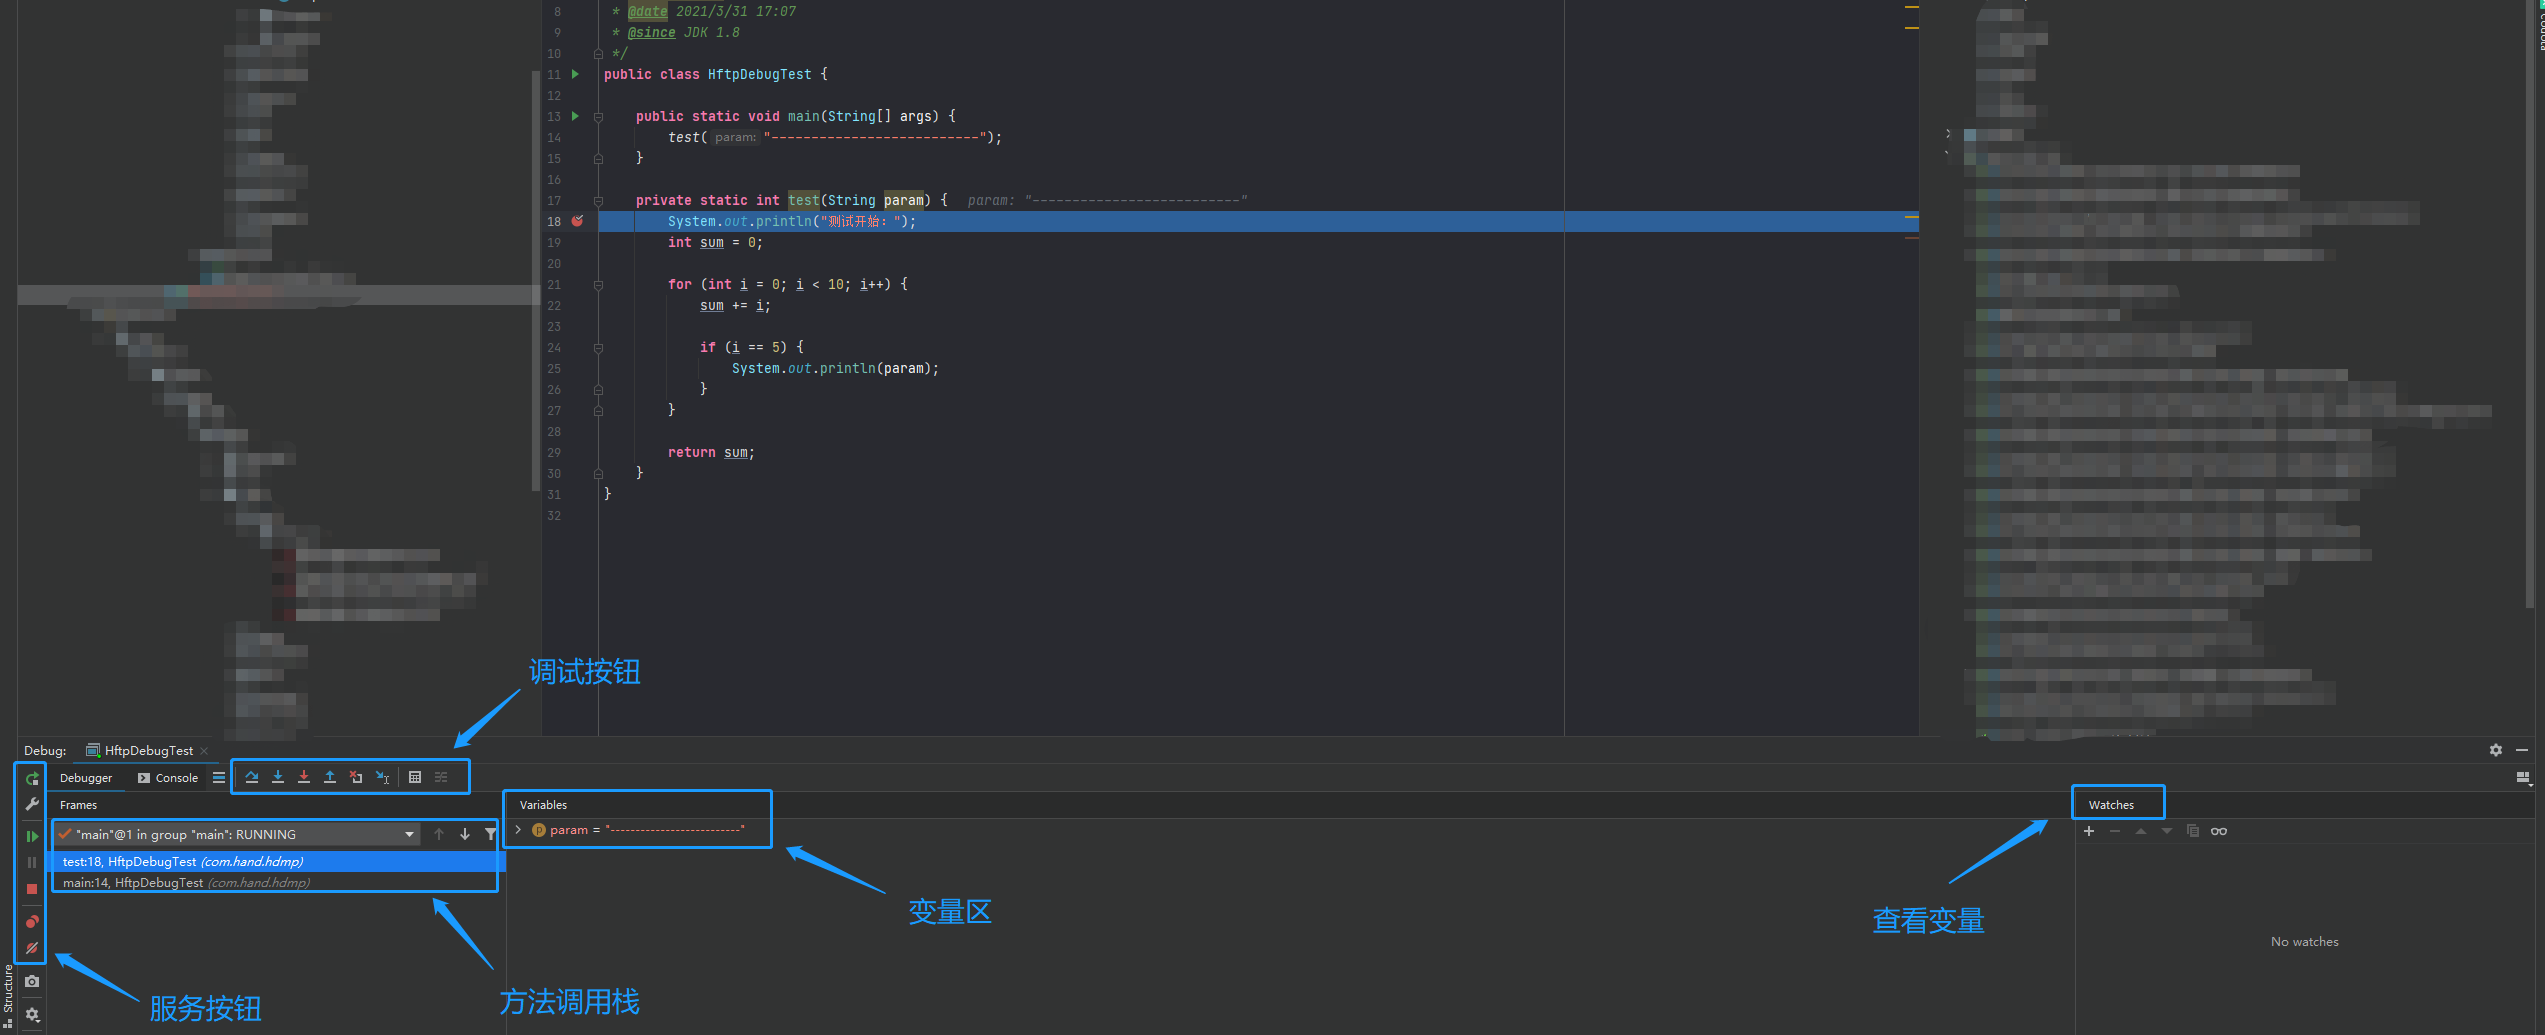Rerun the HftpDebugTest debug session

click(31, 778)
